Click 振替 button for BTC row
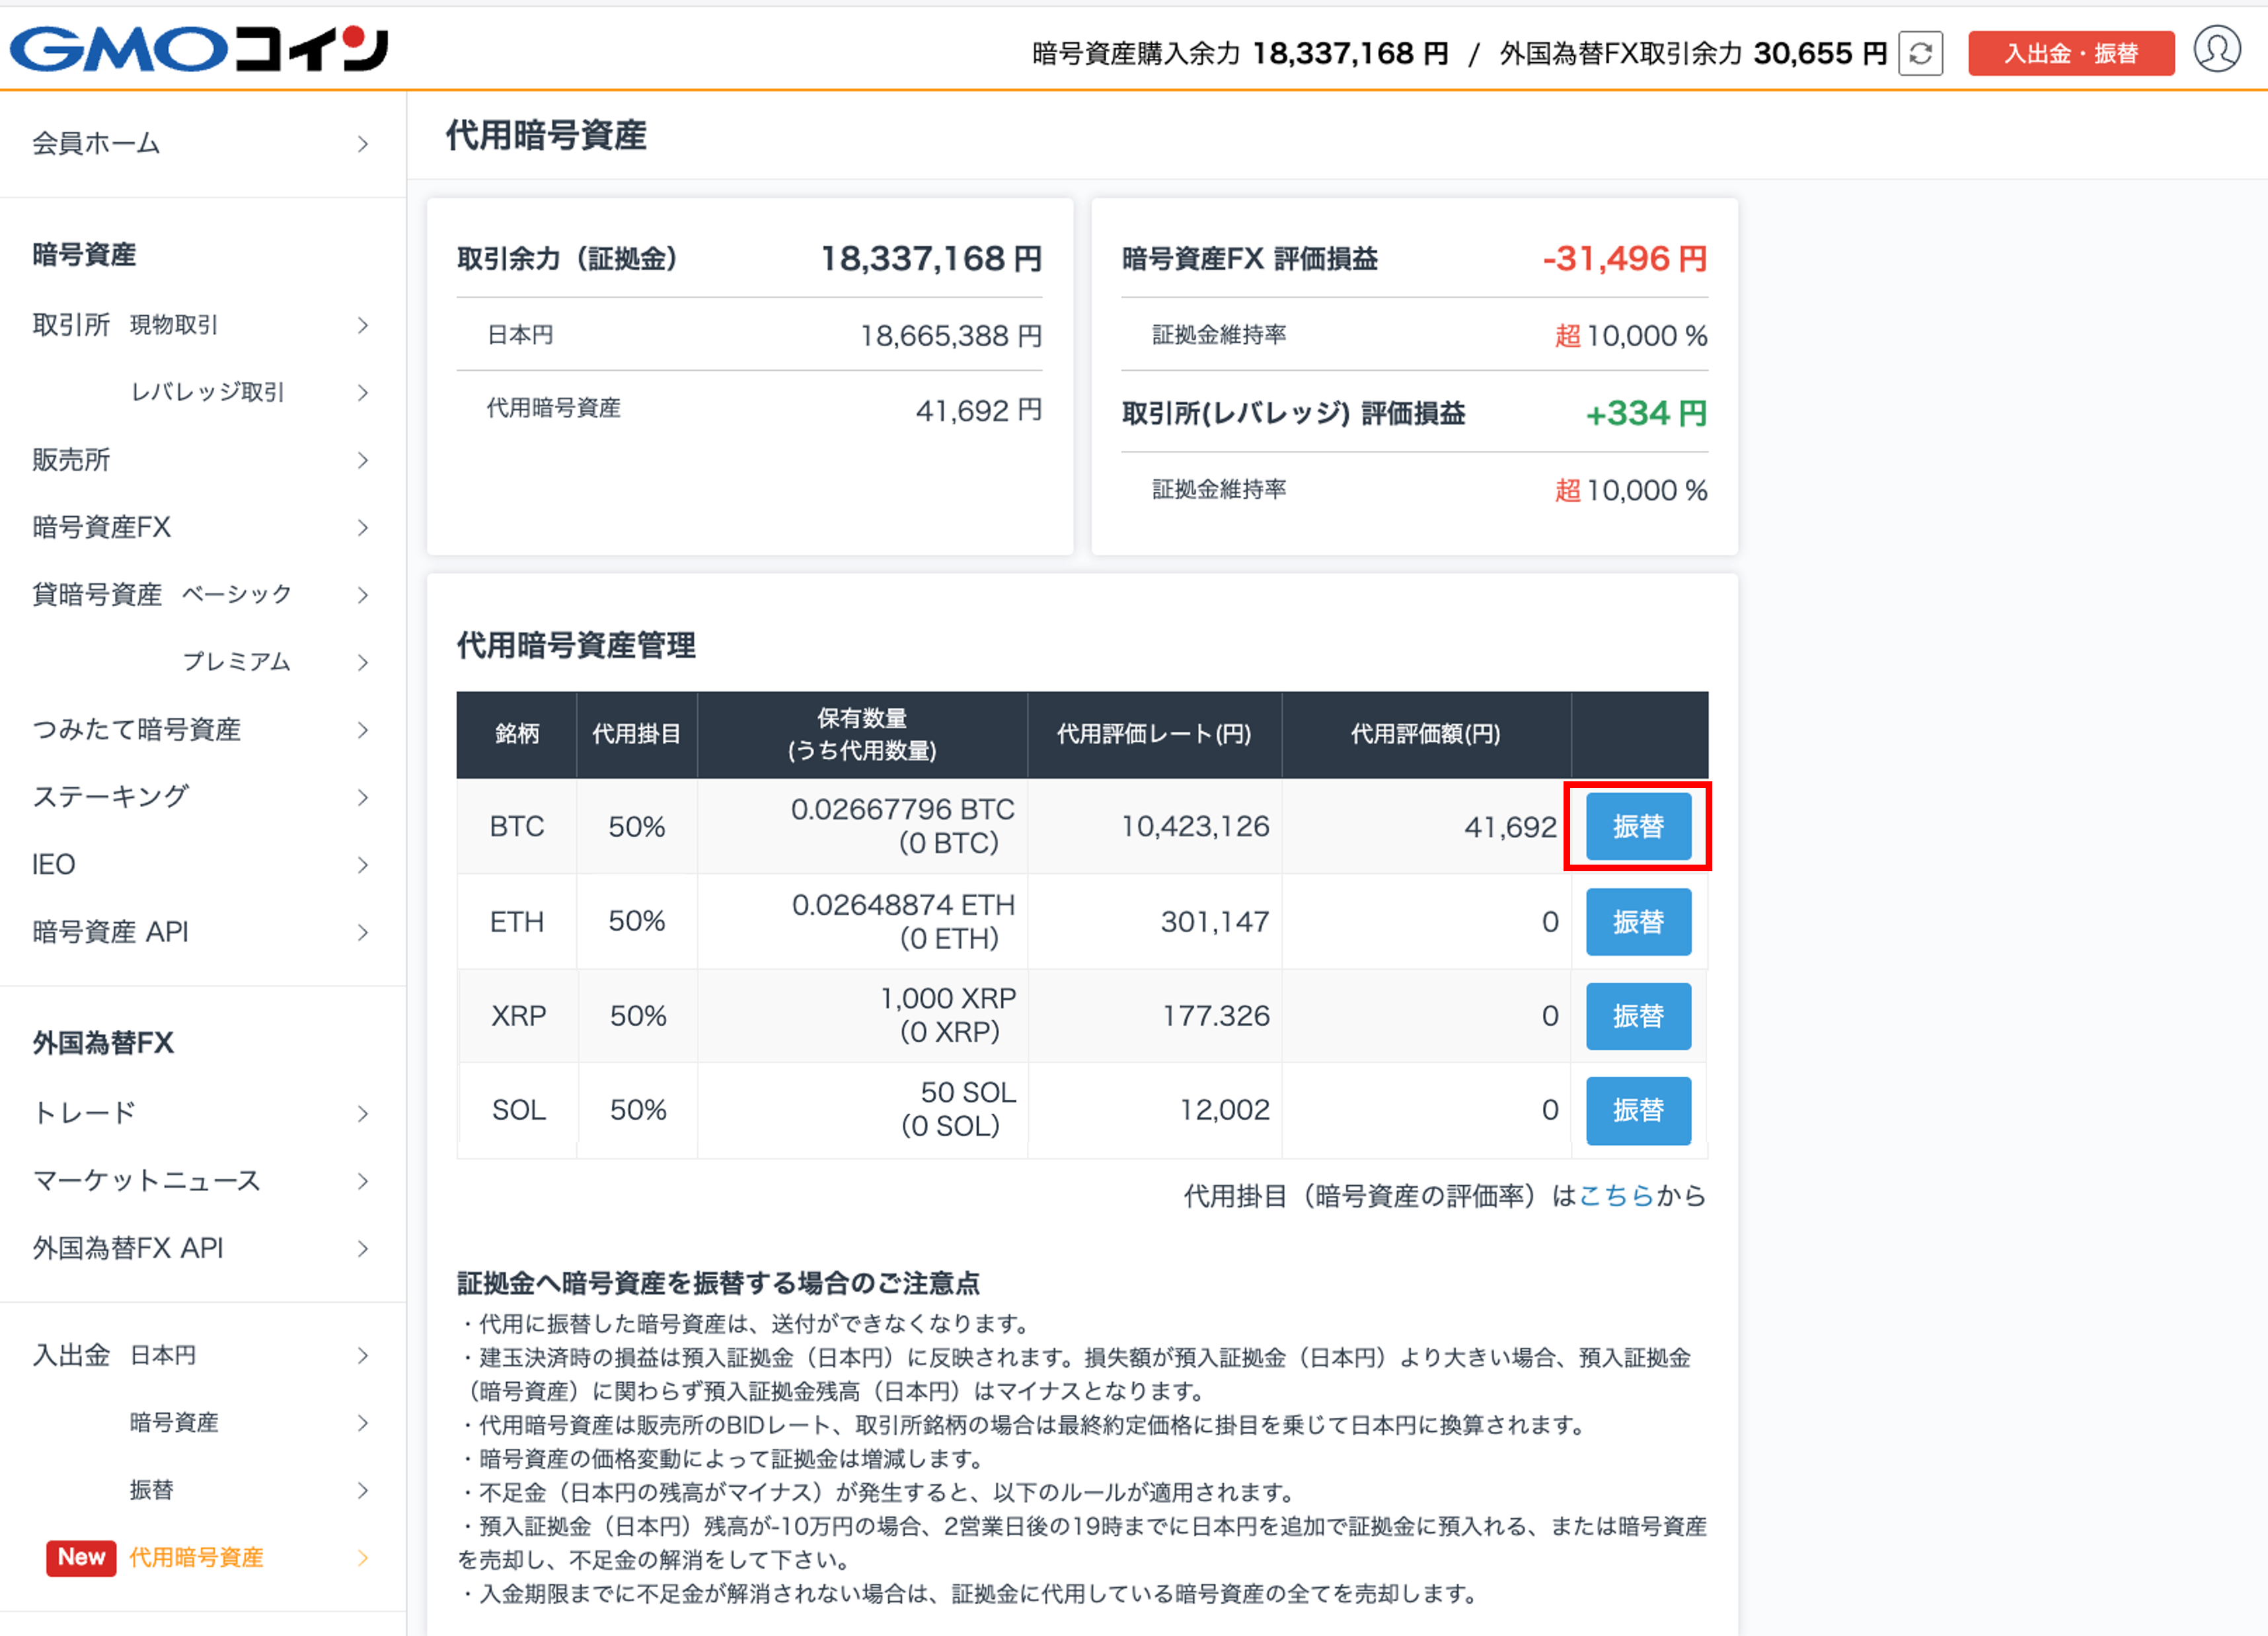The width and height of the screenshot is (2268, 1636). (1638, 826)
